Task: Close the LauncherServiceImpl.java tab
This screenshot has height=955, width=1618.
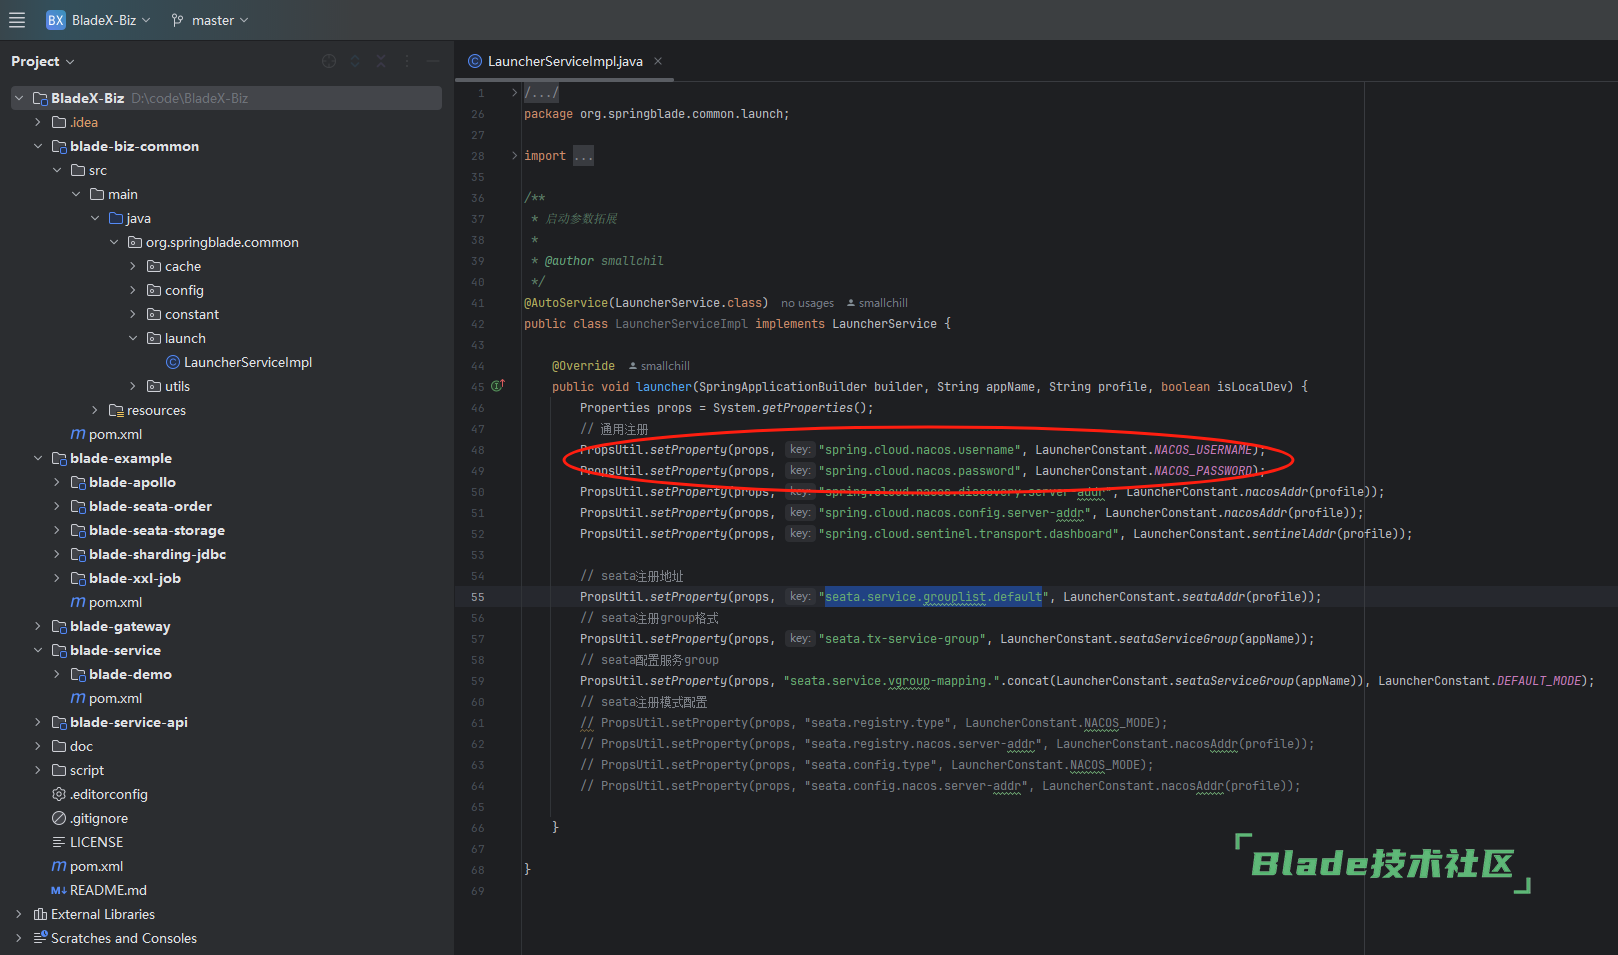Action: pos(658,61)
